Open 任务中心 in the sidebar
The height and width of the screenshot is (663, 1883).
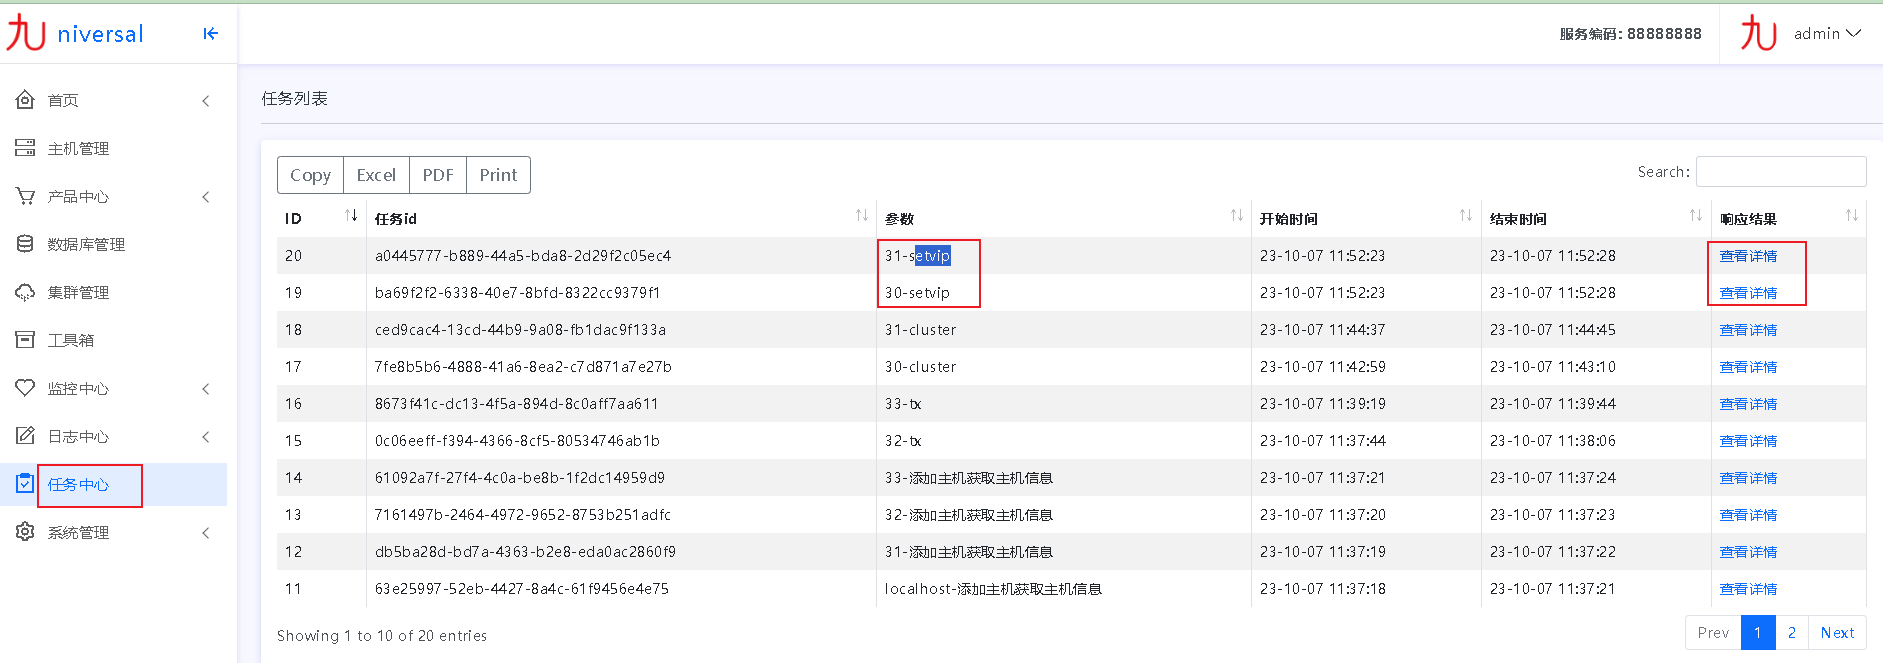[x=78, y=485]
